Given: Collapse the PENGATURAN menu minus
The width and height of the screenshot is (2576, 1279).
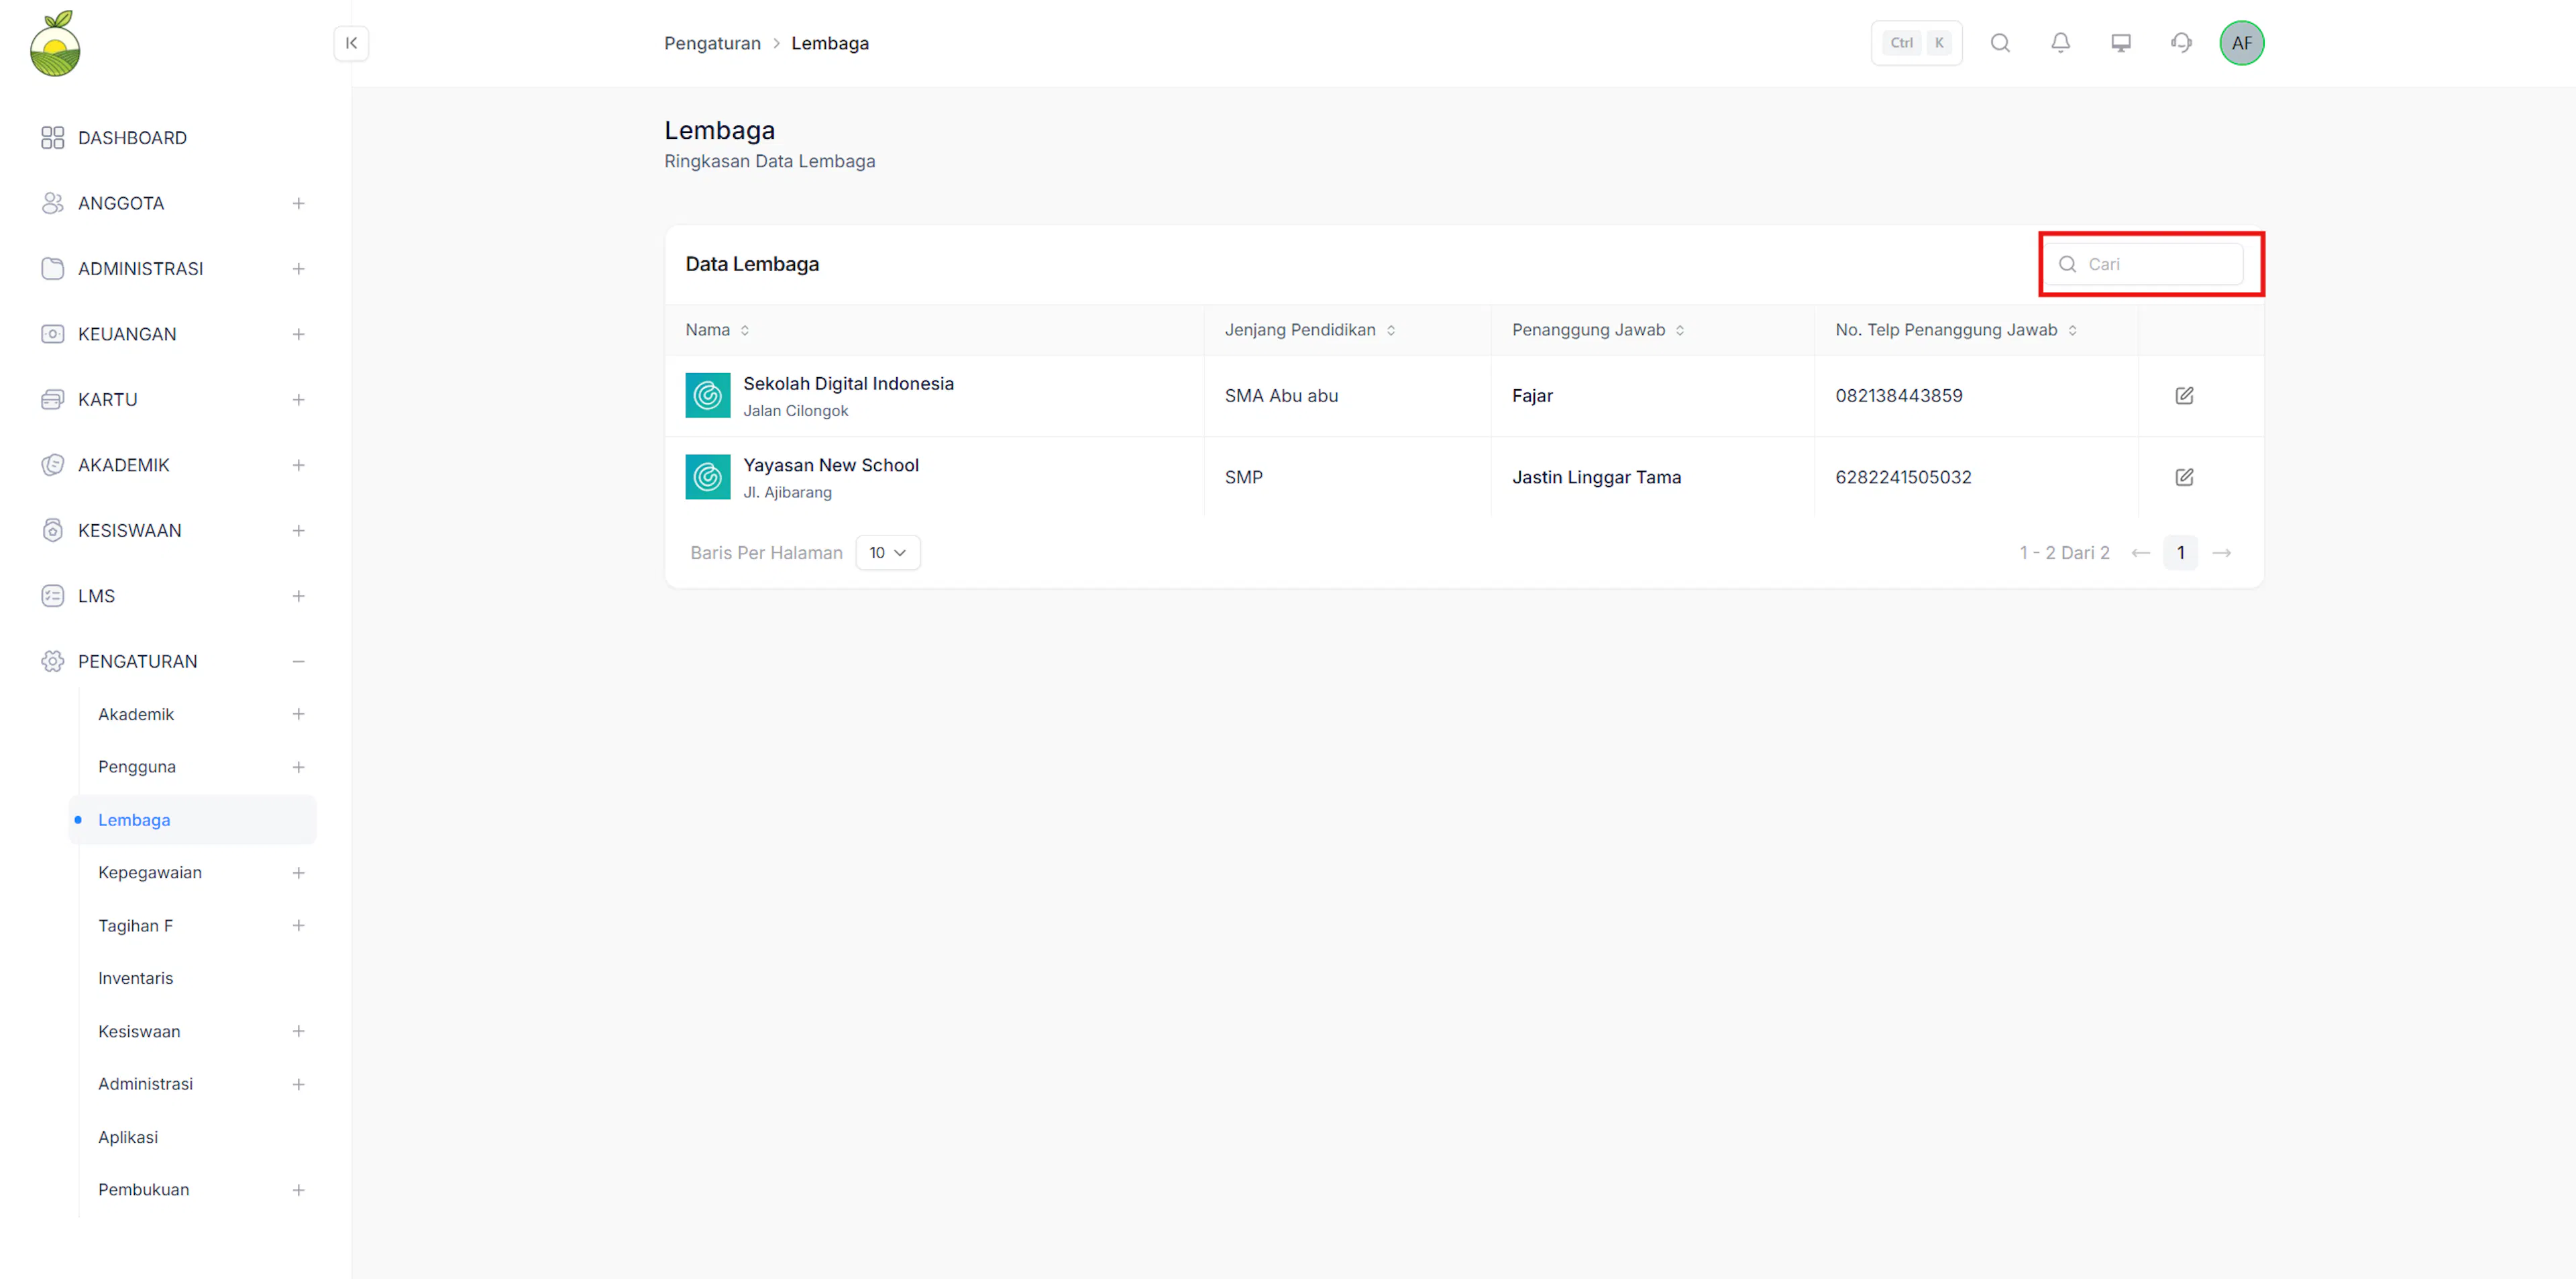Looking at the screenshot, I should pyautogui.click(x=298, y=661).
